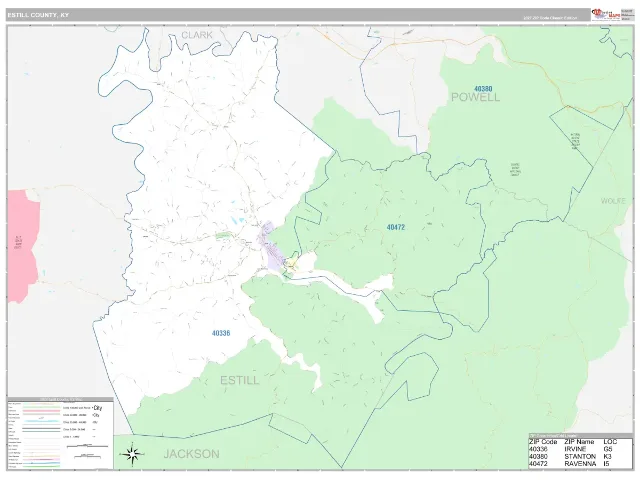The height and width of the screenshot is (480, 640).
Task: Click the ESTILL county label on map
Action: tap(240, 380)
